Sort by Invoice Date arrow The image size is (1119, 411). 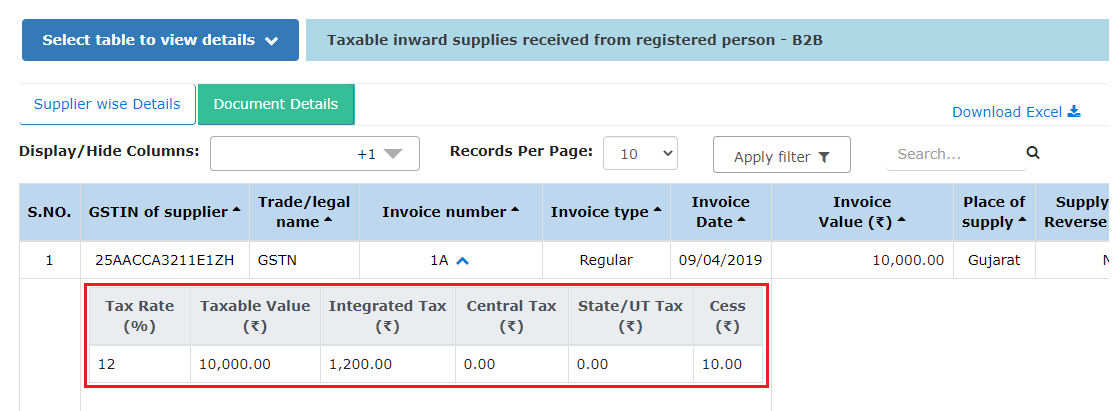pos(742,222)
